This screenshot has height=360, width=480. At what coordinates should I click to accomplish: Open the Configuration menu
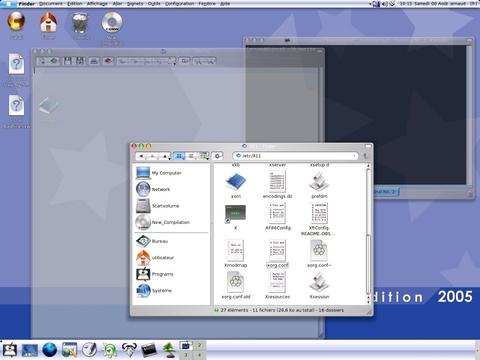[x=179, y=4]
